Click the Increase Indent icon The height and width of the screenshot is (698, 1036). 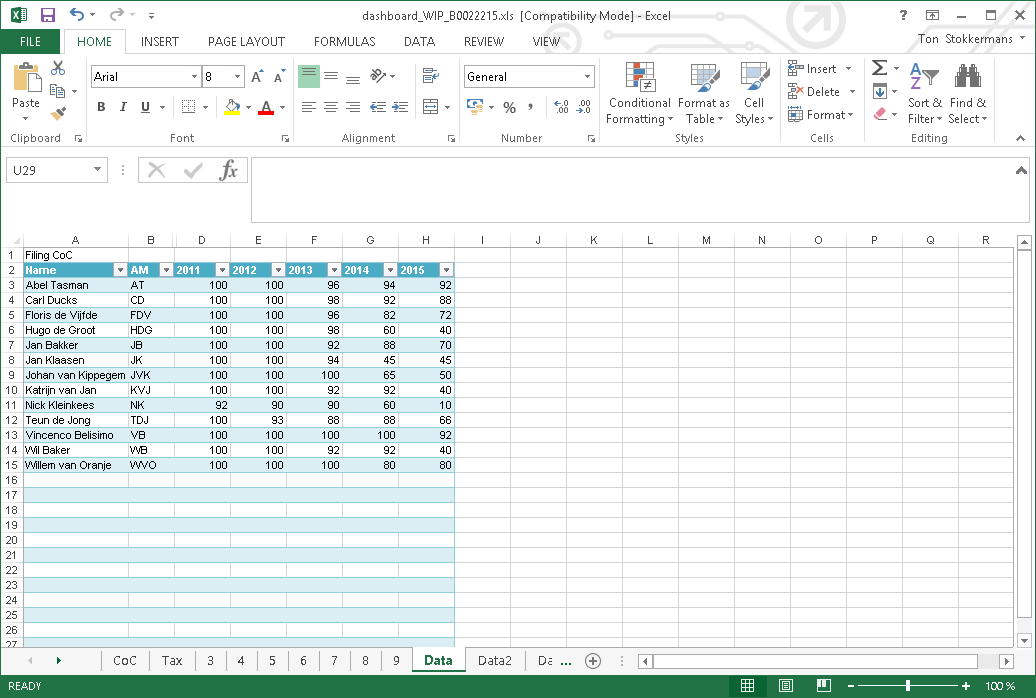pos(400,106)
